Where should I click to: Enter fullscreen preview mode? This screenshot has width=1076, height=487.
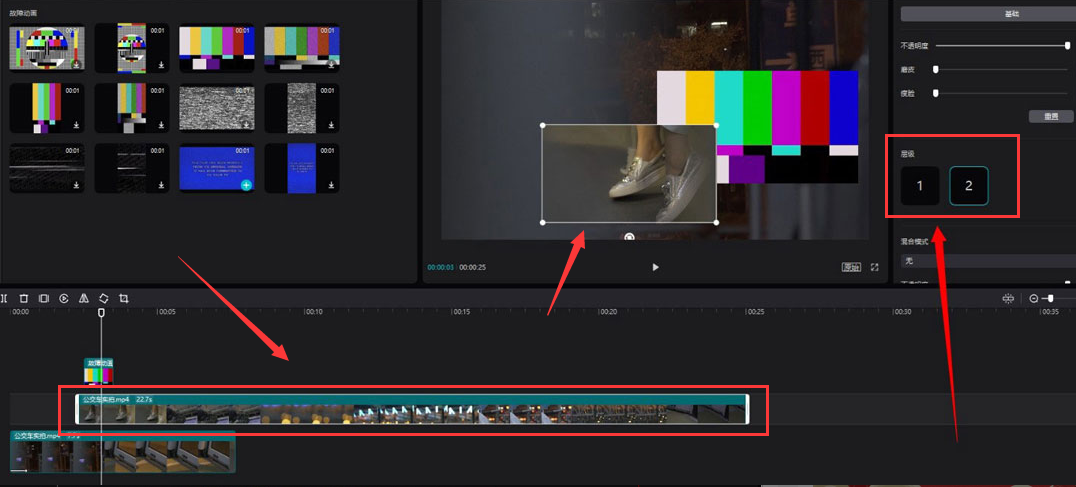pos(875,268)
